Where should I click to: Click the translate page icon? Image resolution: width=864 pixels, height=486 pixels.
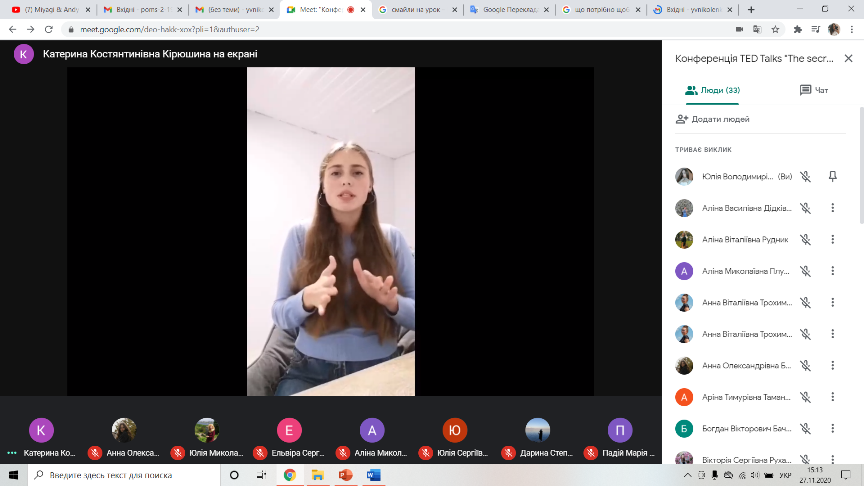pos(757,29)
